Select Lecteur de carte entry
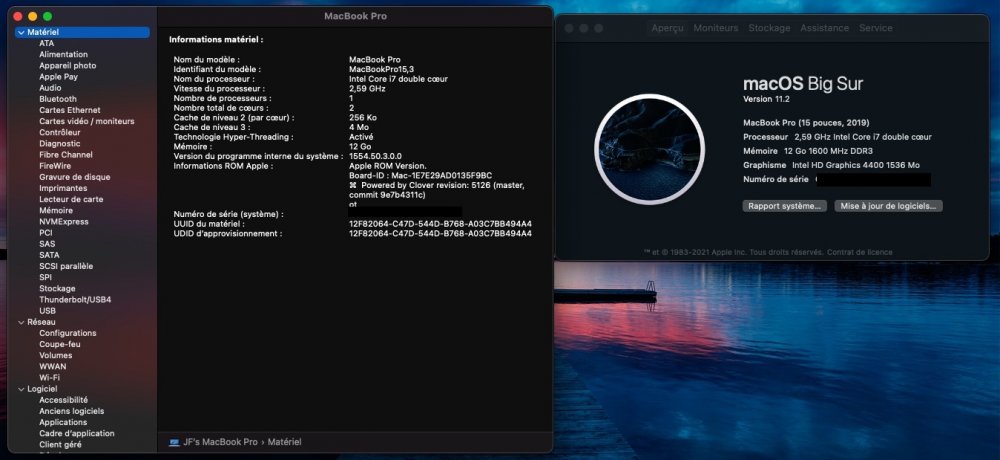Image resolution: width=1000 pixels, height=460 pixels. 71,200
